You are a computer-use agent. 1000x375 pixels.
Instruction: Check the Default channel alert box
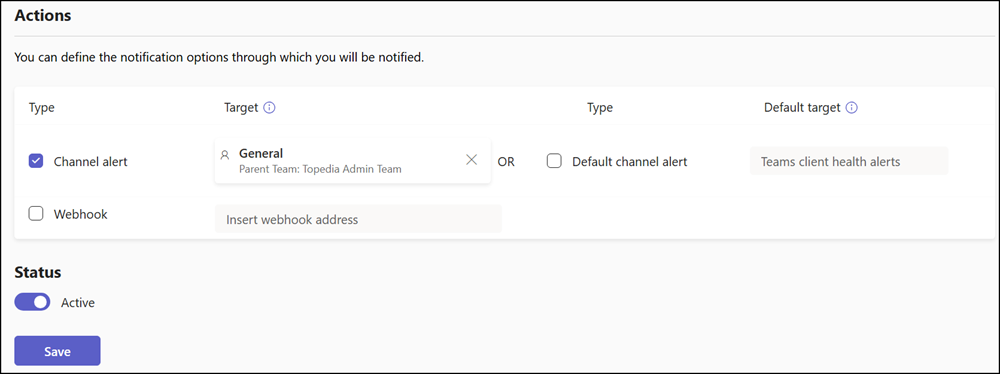click(x=554, y=161)
